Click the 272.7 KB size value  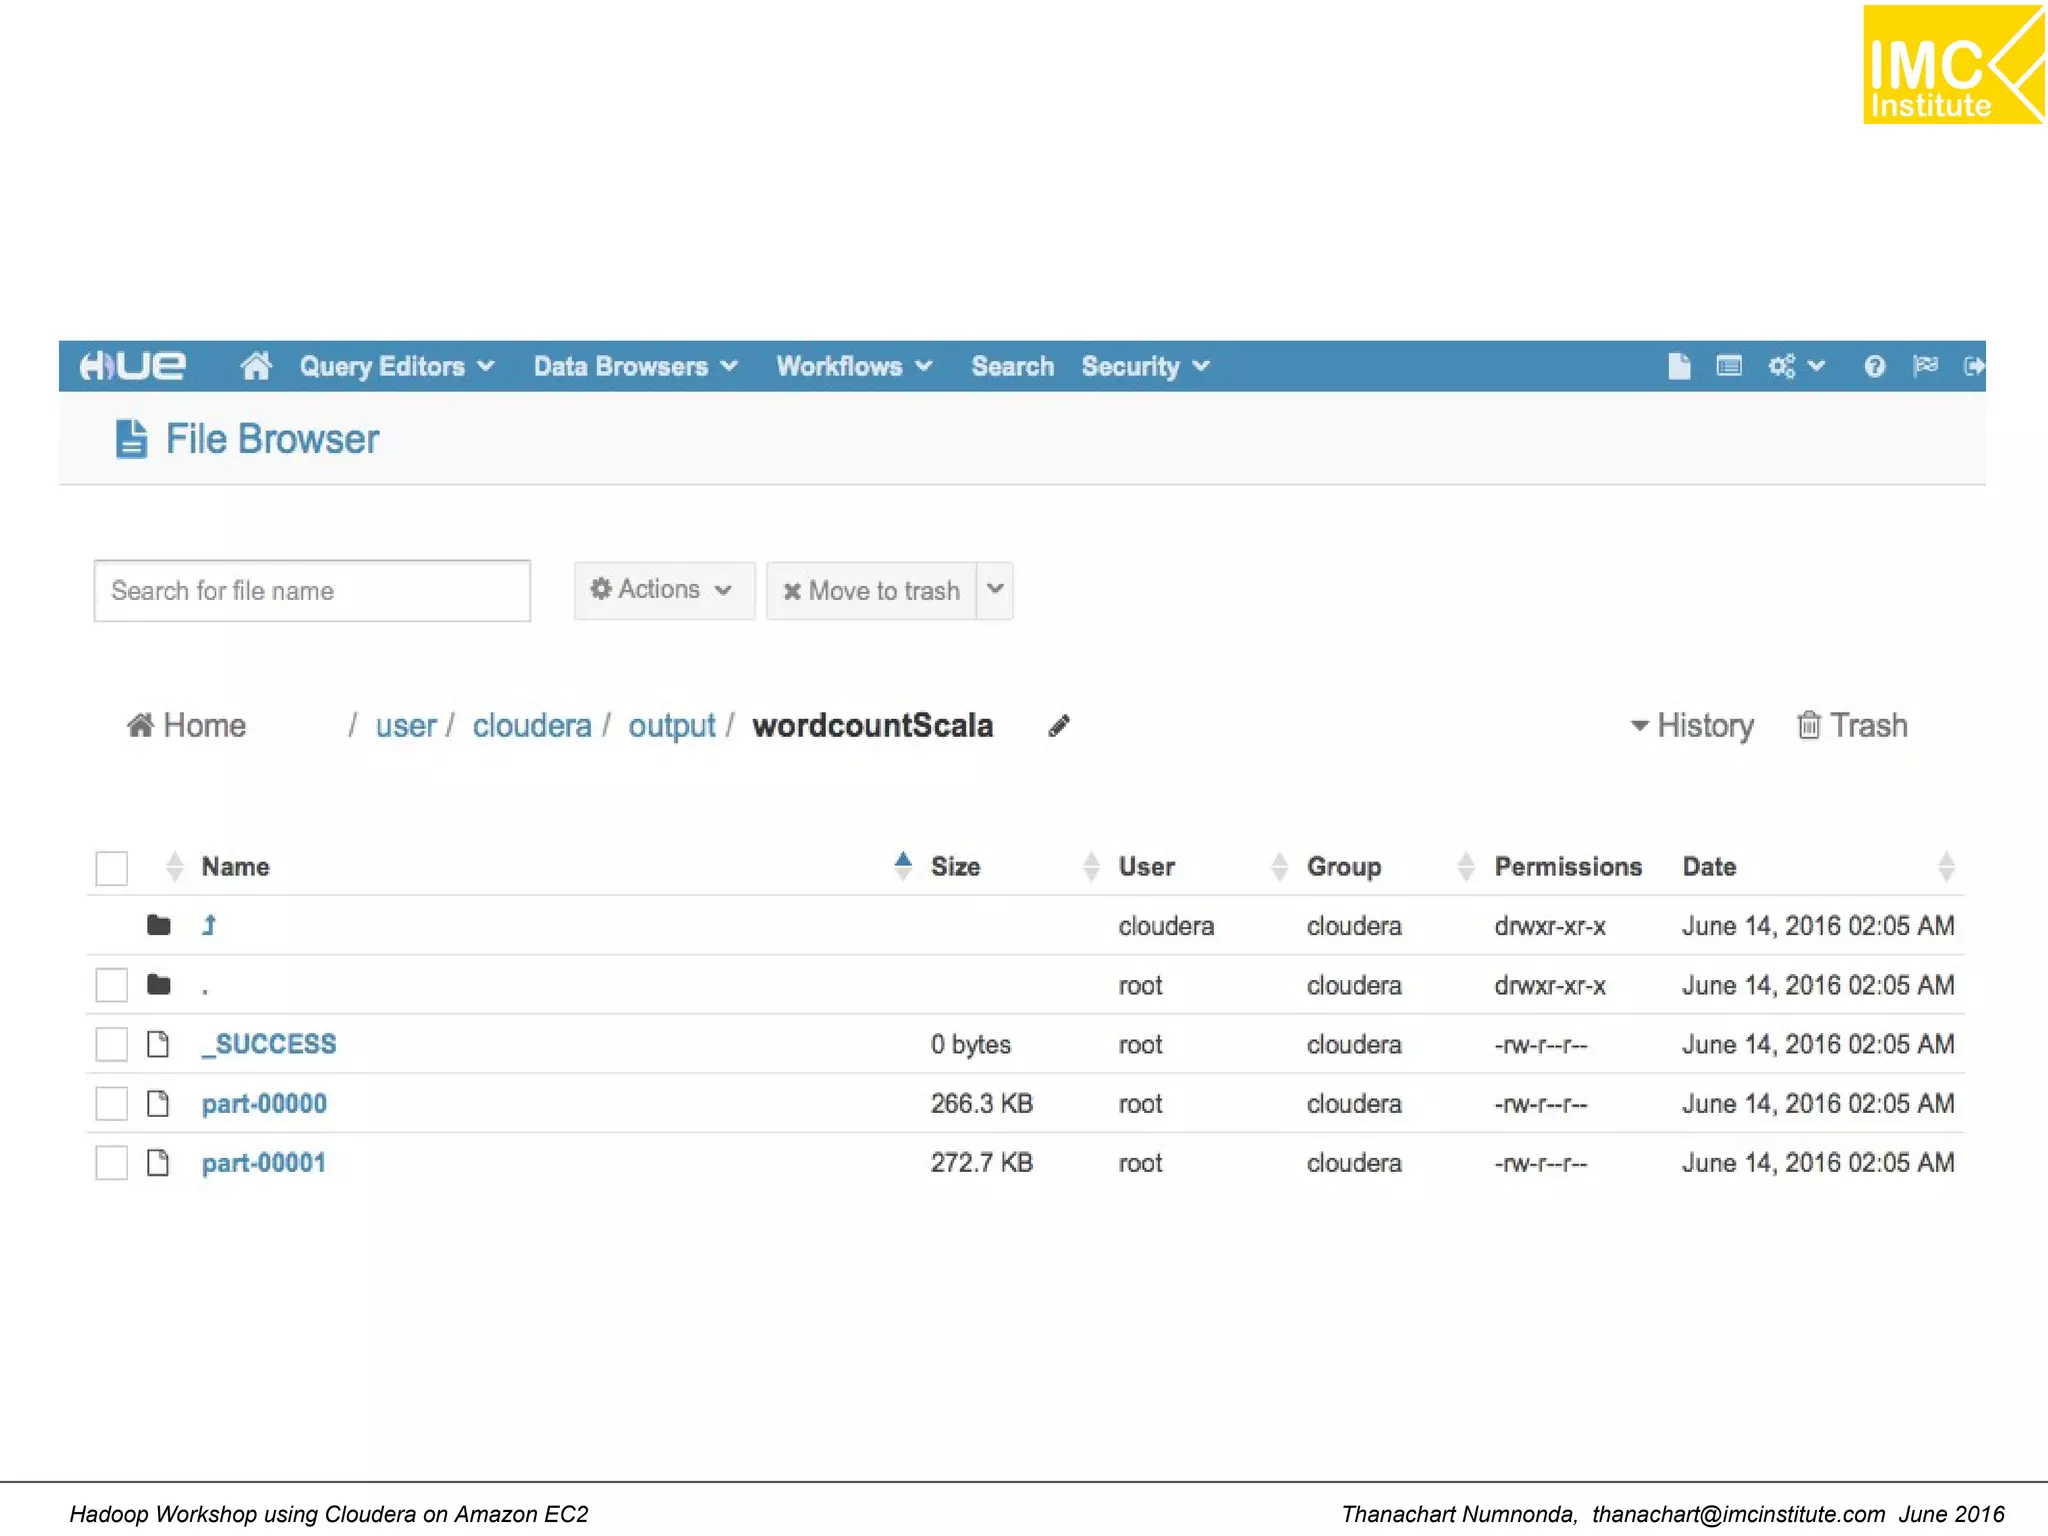coord(982,1163)
